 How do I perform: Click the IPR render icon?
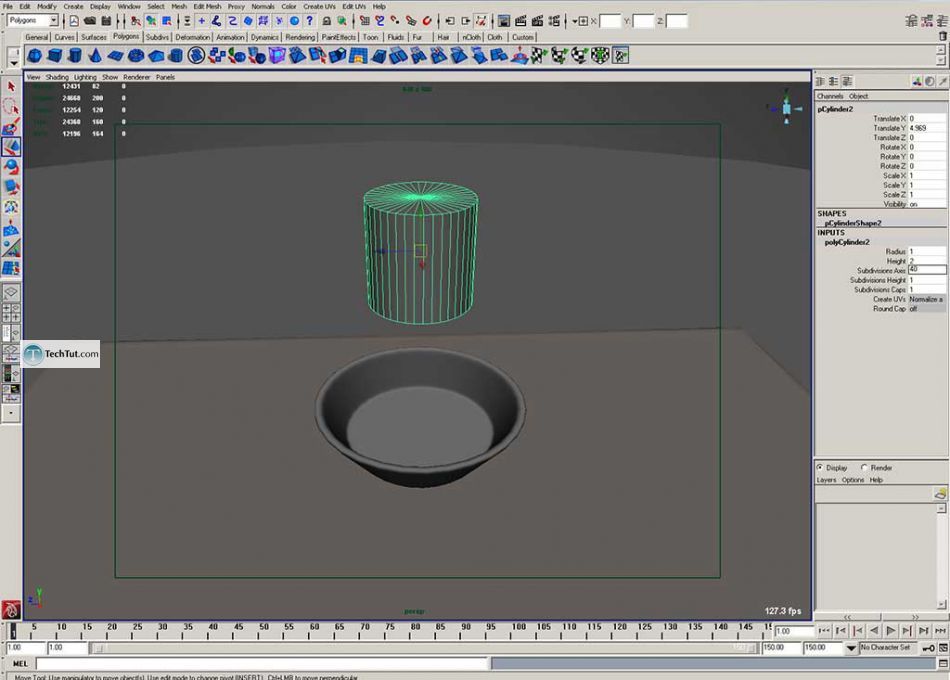coord(537,21)
